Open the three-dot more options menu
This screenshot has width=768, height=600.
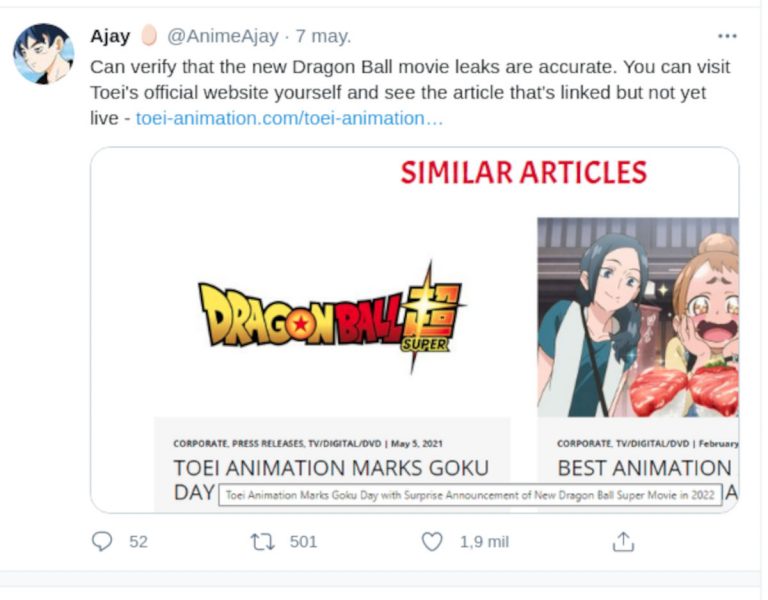tap(727, 36)
